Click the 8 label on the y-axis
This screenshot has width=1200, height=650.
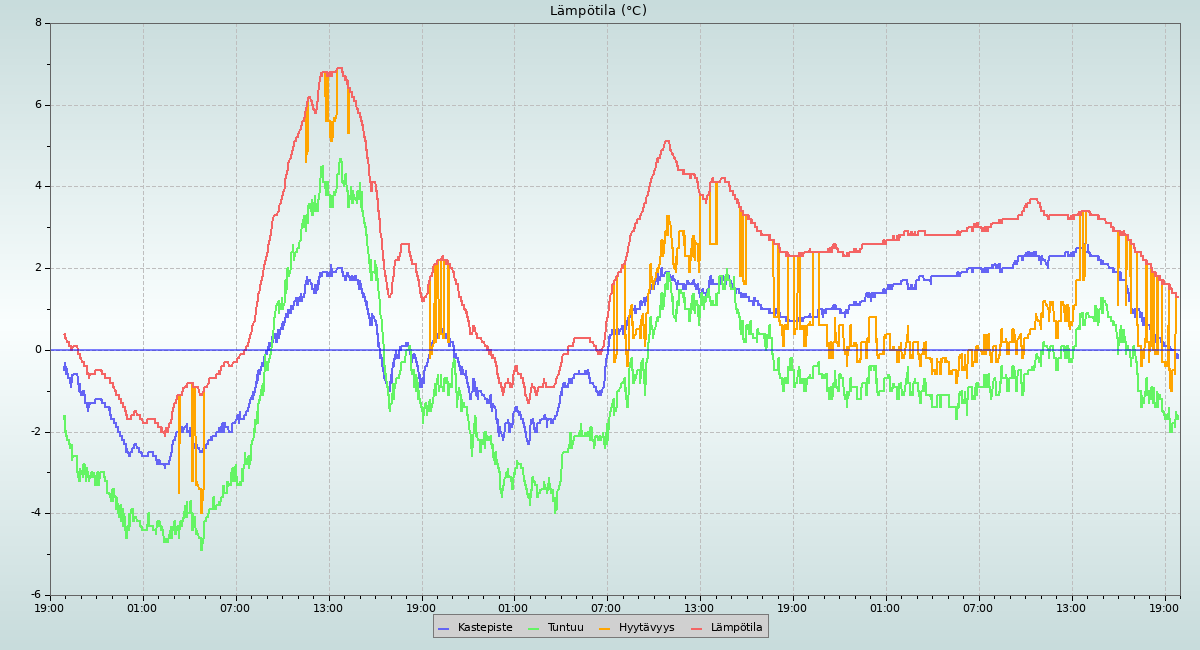pos(38,23)
